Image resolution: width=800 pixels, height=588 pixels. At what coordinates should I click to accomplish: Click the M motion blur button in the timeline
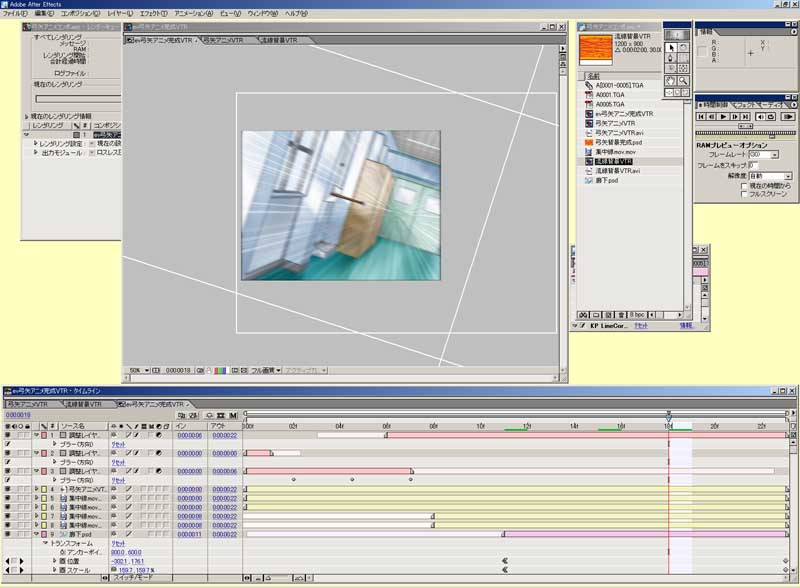[233, 415]
